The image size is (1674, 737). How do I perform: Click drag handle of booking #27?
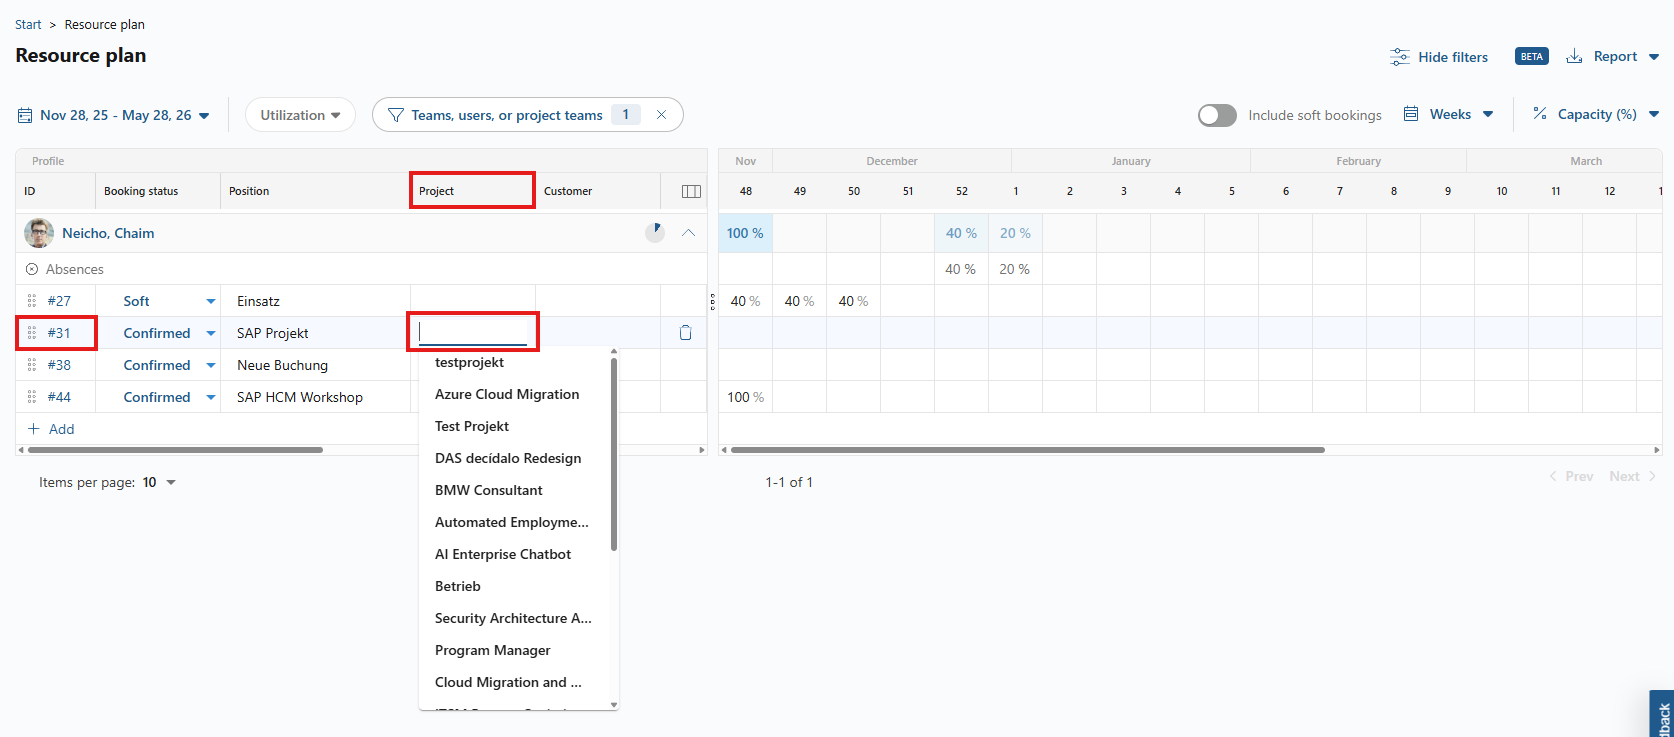(32, 301)
